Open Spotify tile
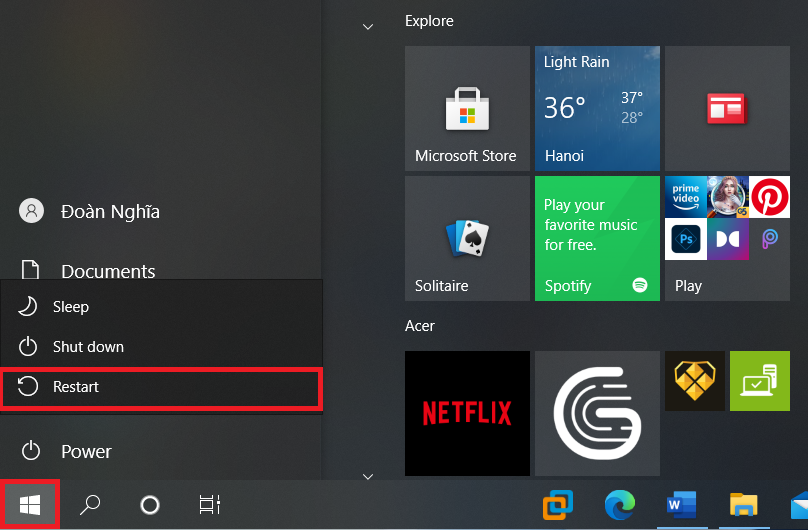Screen dimensions: 808x530 point(597,238)
